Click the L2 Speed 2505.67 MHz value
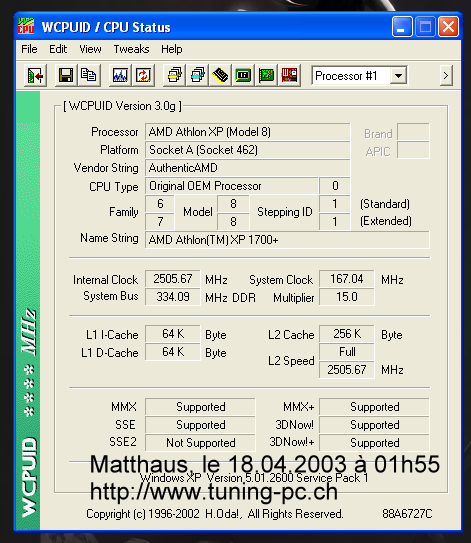The image size is (471, 543). [x=347, y=370]
